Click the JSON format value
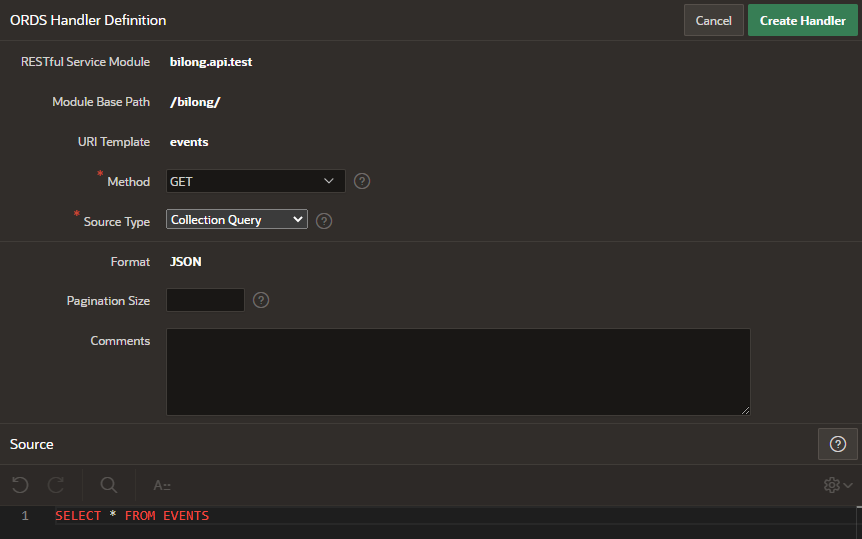 (186, 261)
